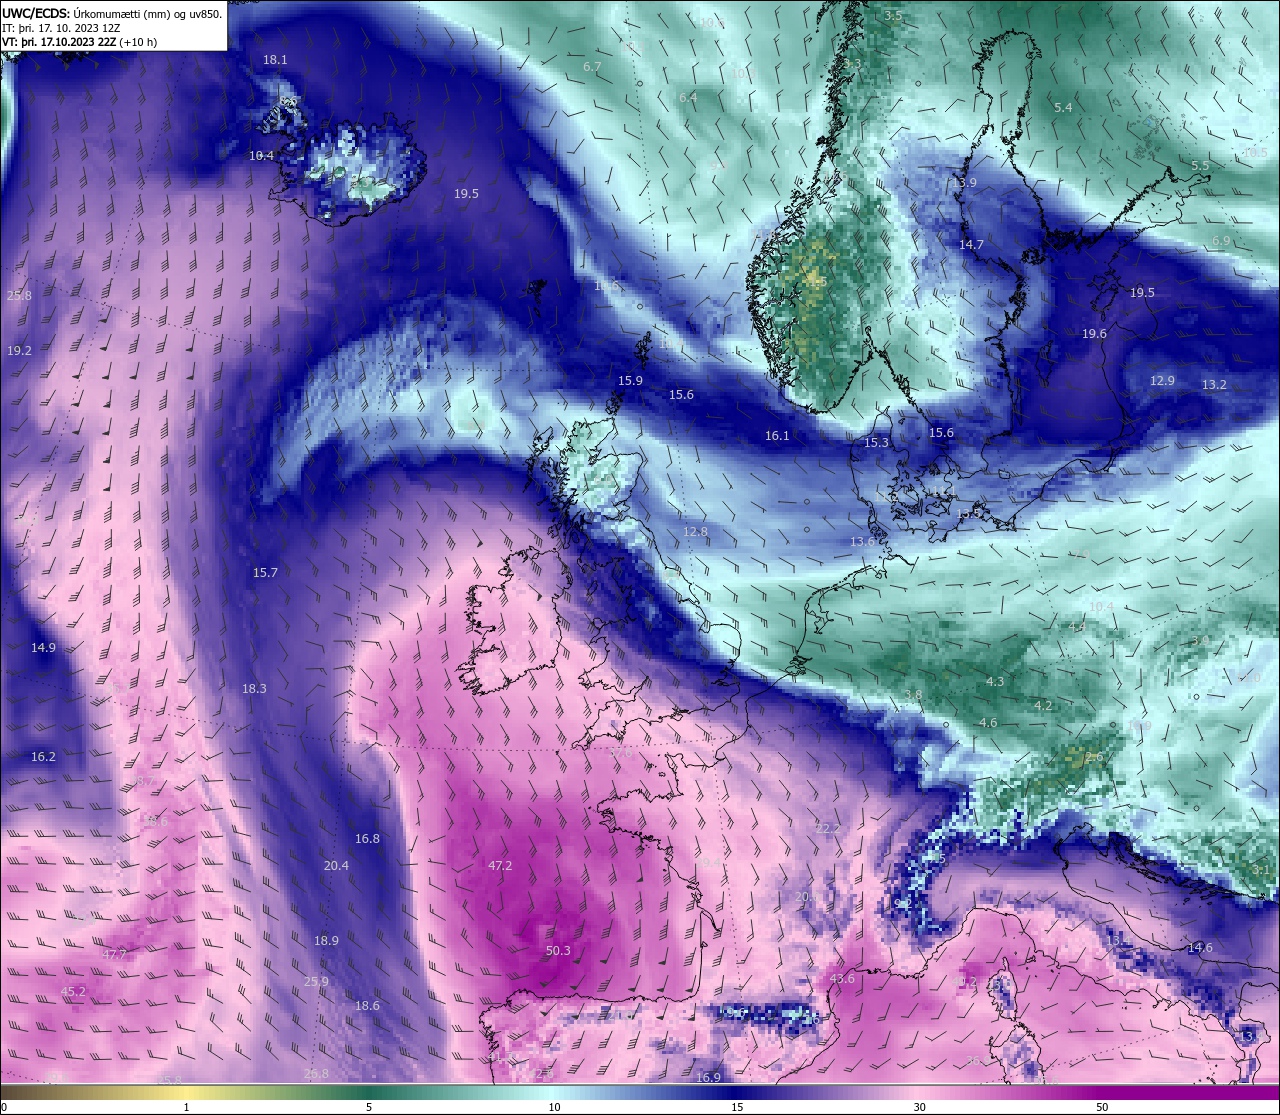The height and width of the screenshot is (1115, 1280).
Task: Click the 16.1 value in the North Sea
Action: coord(777,436)
